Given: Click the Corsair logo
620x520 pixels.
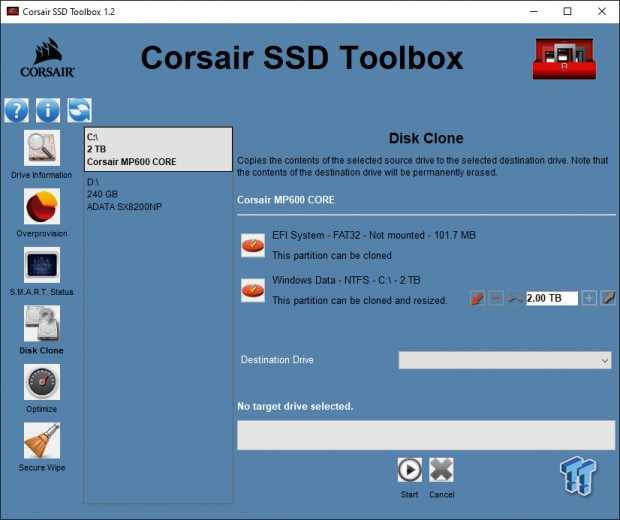Looking at the screenshot, I should click(47, 58).
